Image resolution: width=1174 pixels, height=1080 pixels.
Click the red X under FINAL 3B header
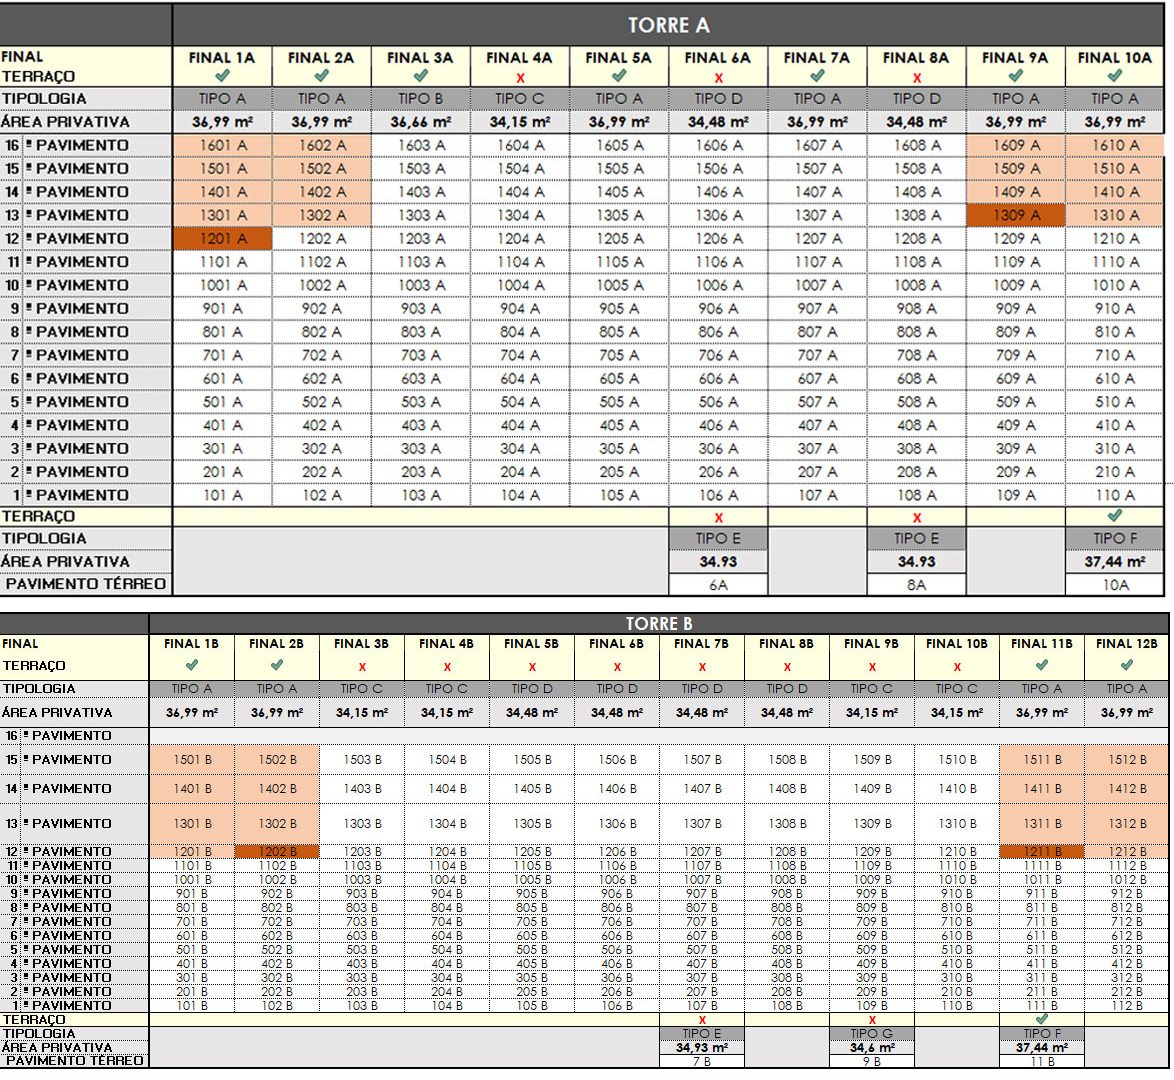(362, 667)
